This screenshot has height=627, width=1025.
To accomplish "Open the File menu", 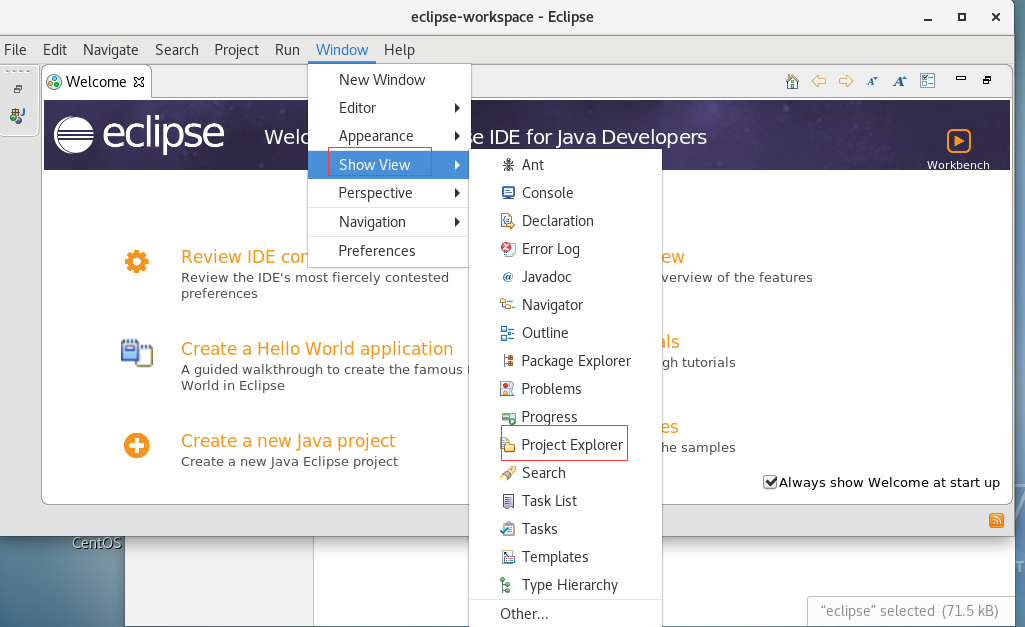I will point(15,50).
